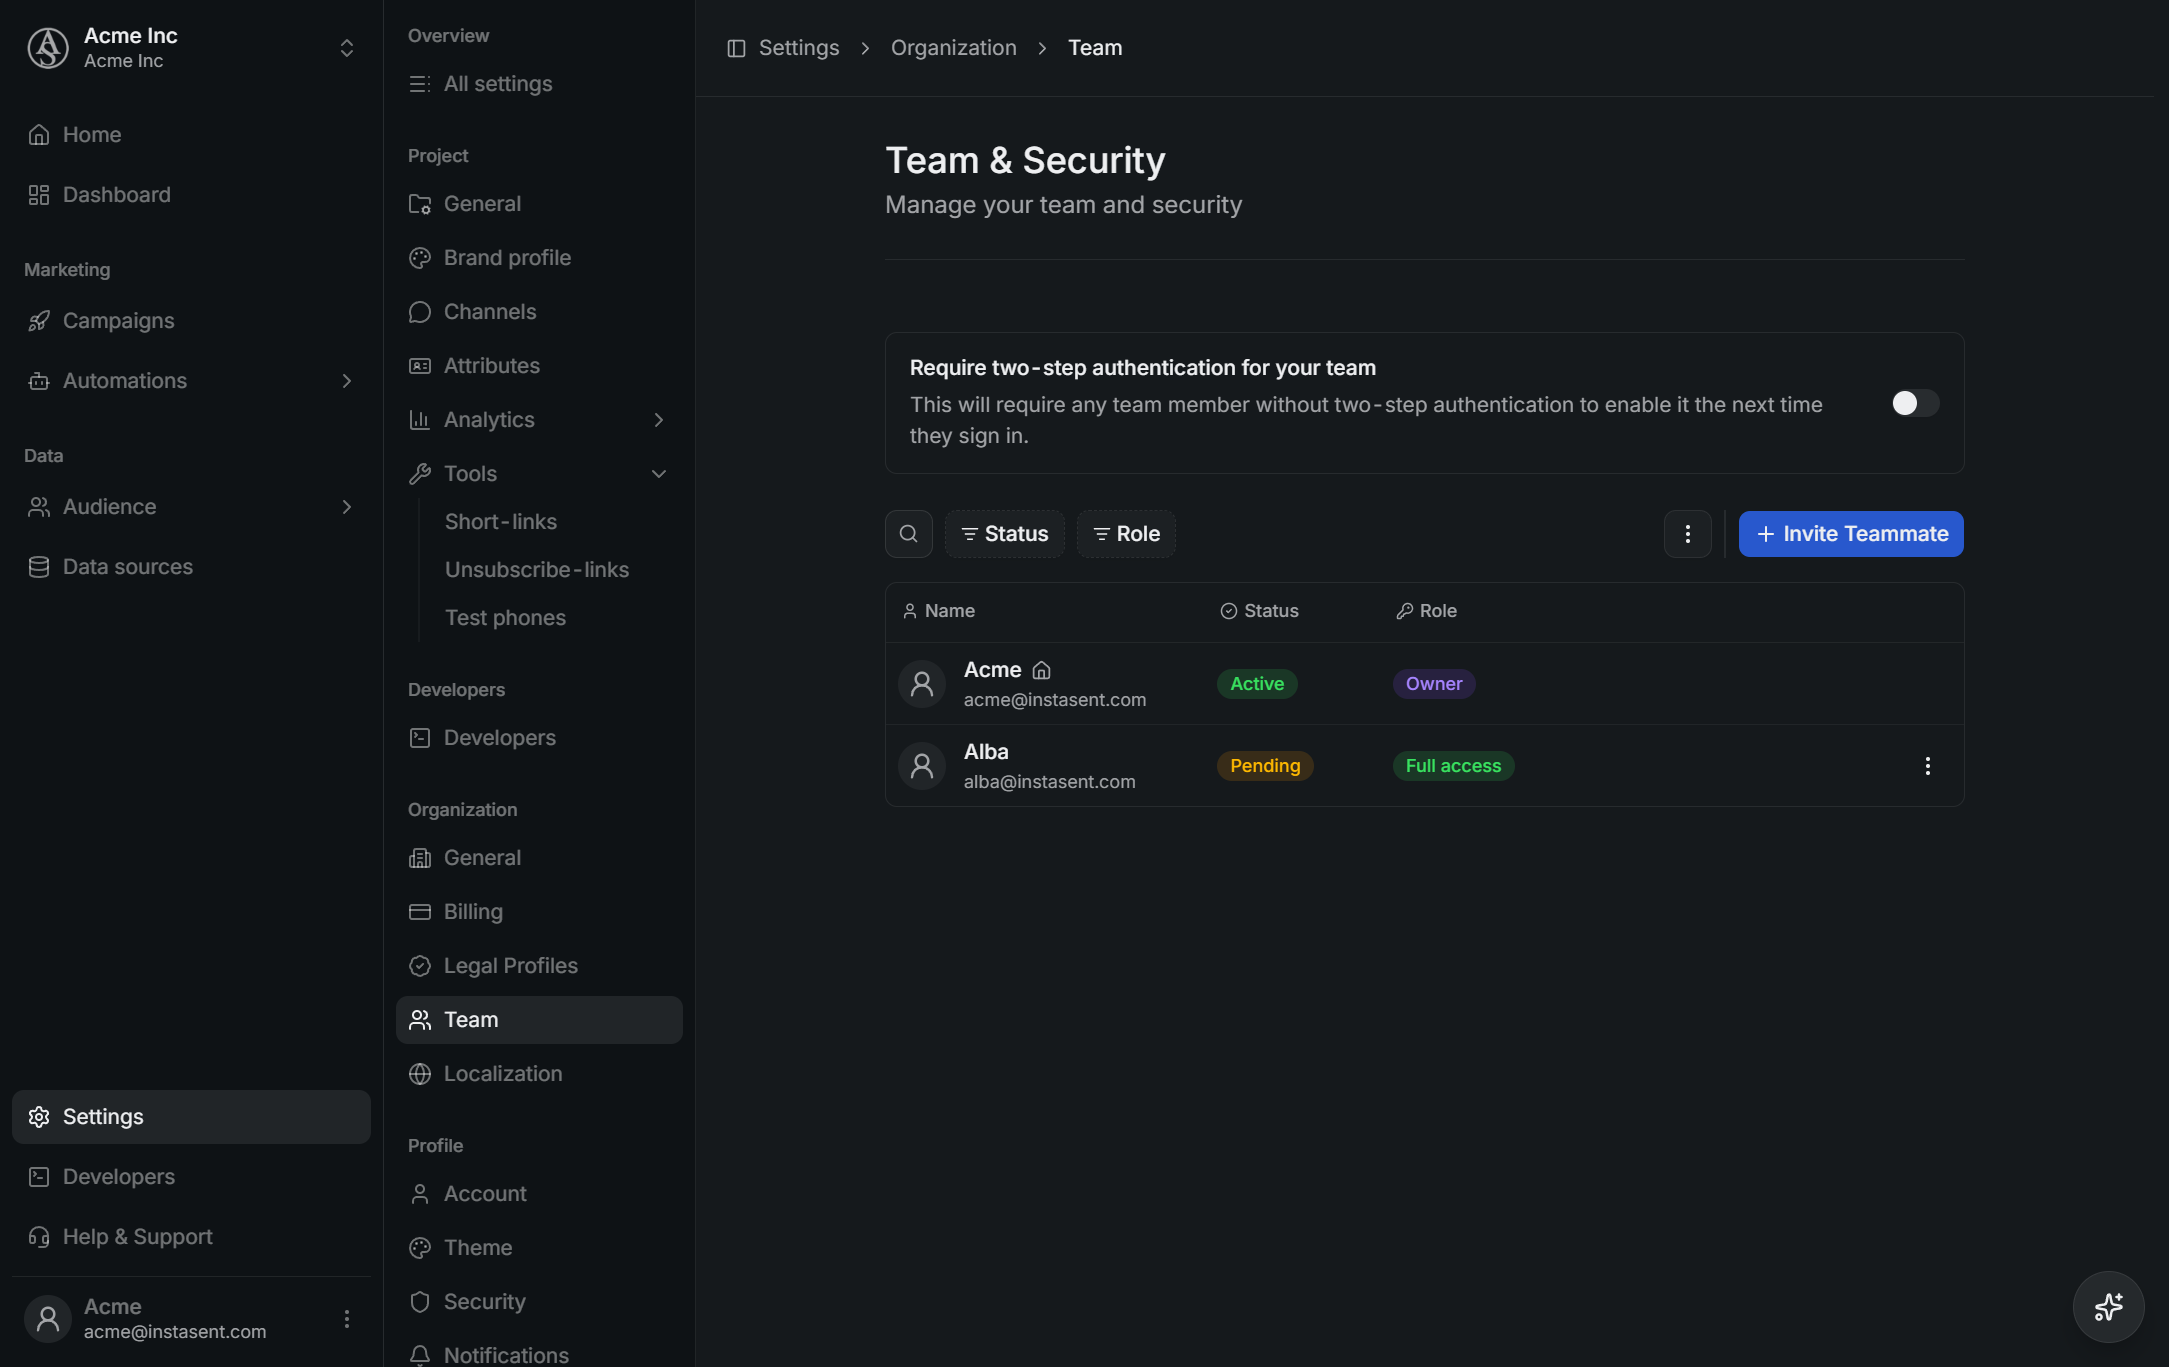Click the home icon next to Acme's name

pos(1041,670)
